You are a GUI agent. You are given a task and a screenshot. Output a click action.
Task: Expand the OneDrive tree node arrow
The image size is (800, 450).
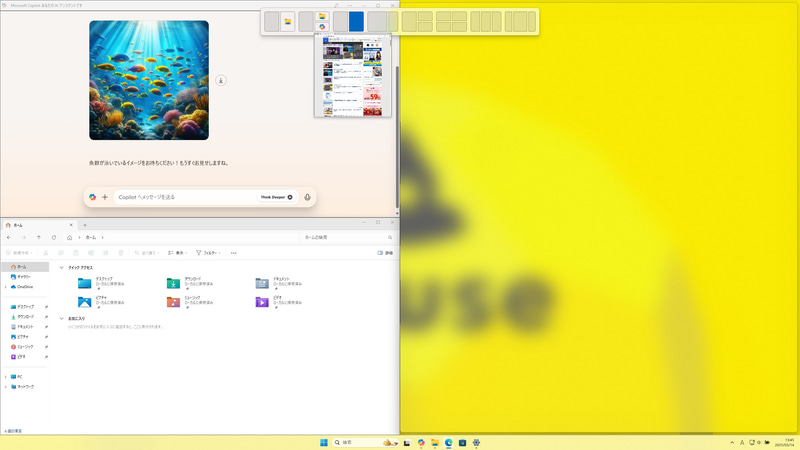(6, 287)
